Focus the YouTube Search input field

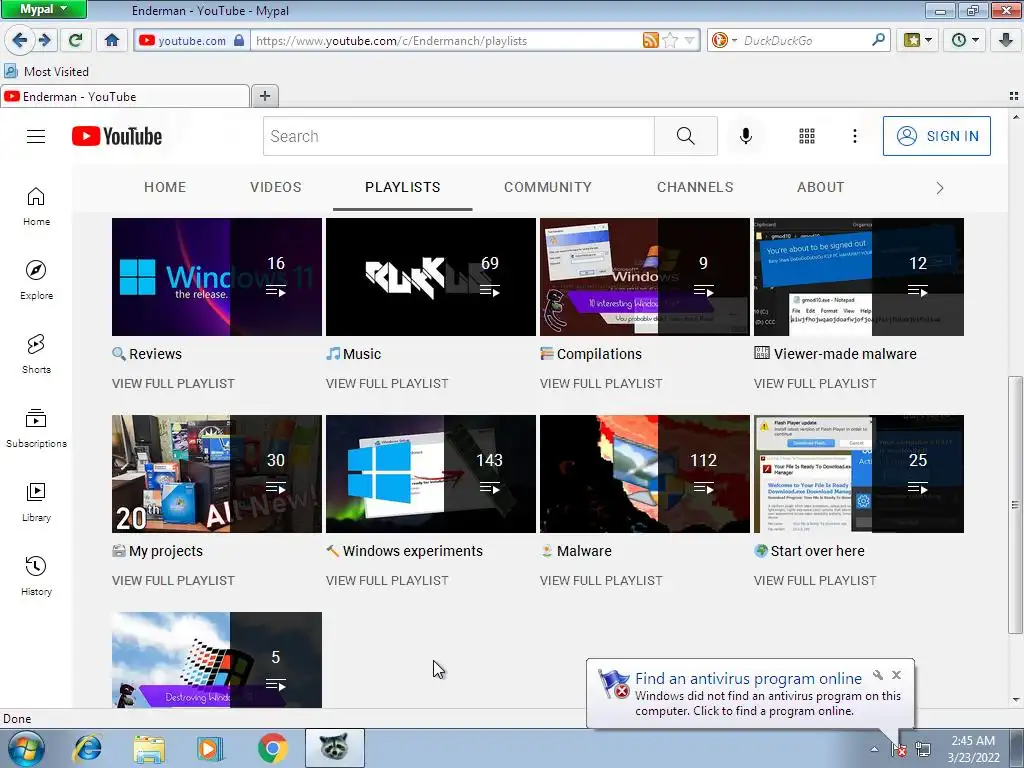tap(458, 136)
